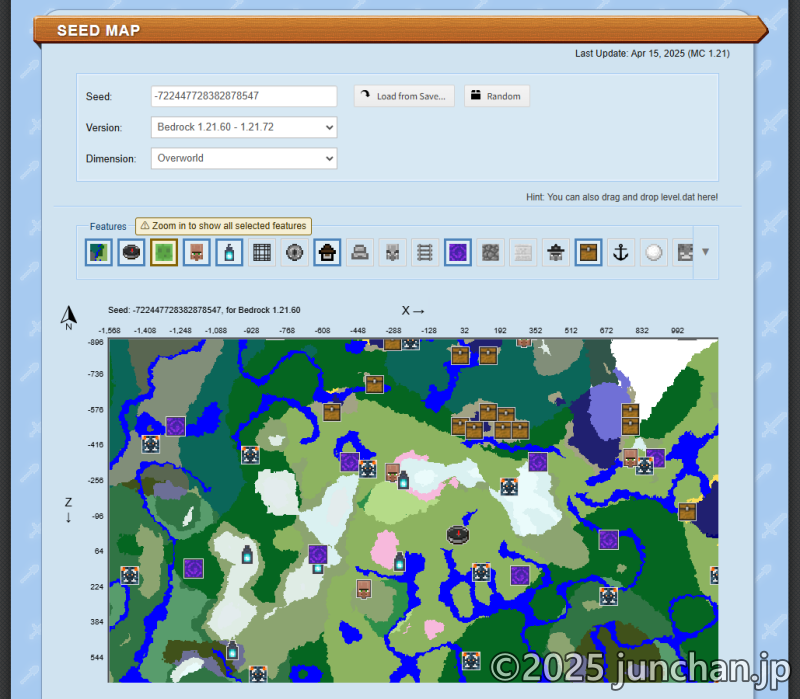The image size is (800, 699).
Task: Enable the gray ravager-head feature icon
Action: (392, 252)
